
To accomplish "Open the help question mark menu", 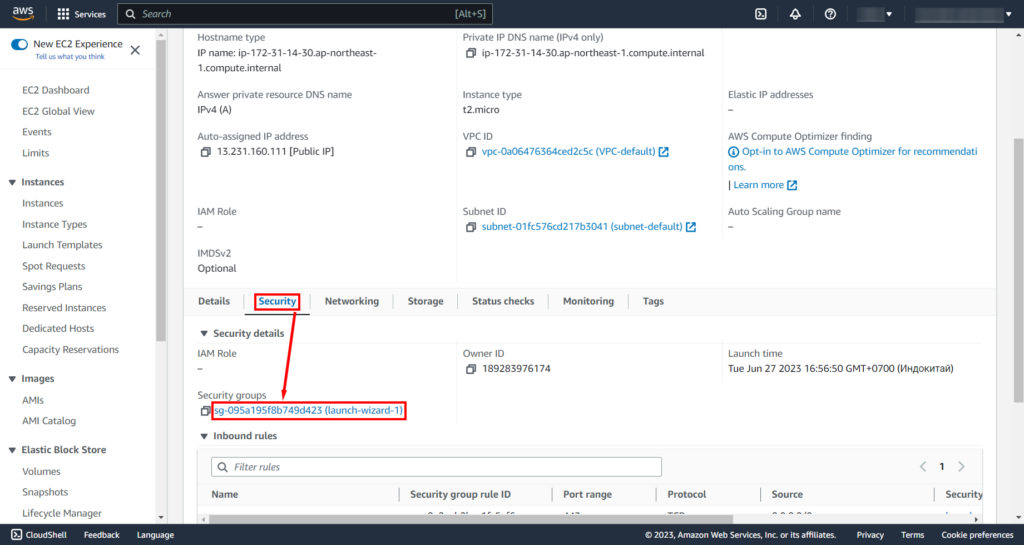I will pos(830,14).
